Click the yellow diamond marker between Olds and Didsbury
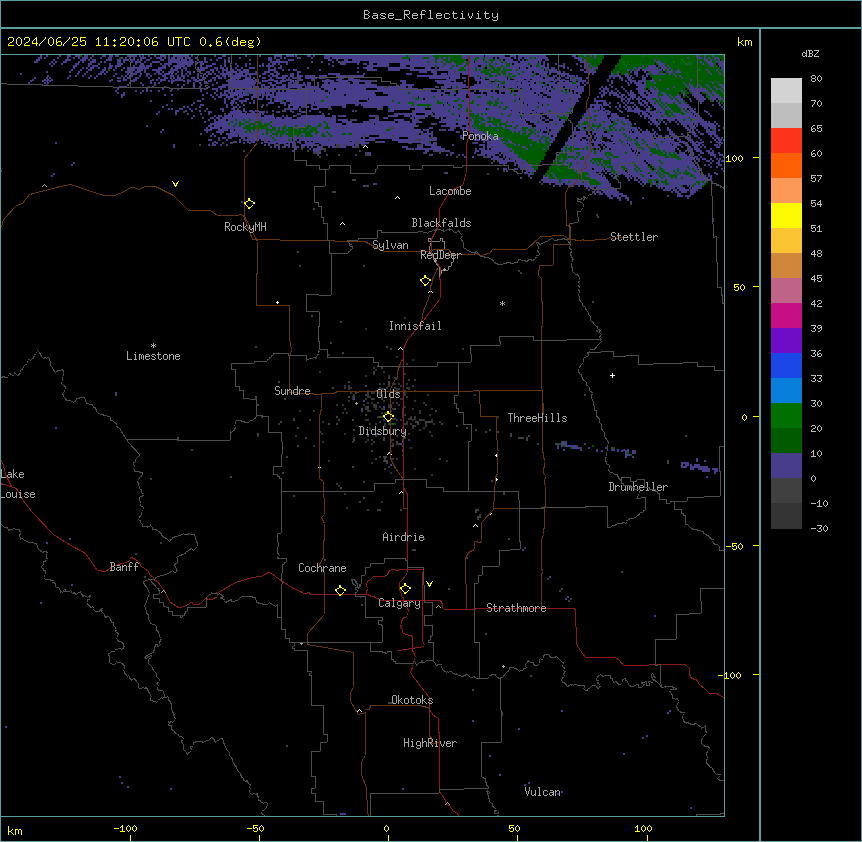Screen dimensions: 862x842 coord(388,417)
